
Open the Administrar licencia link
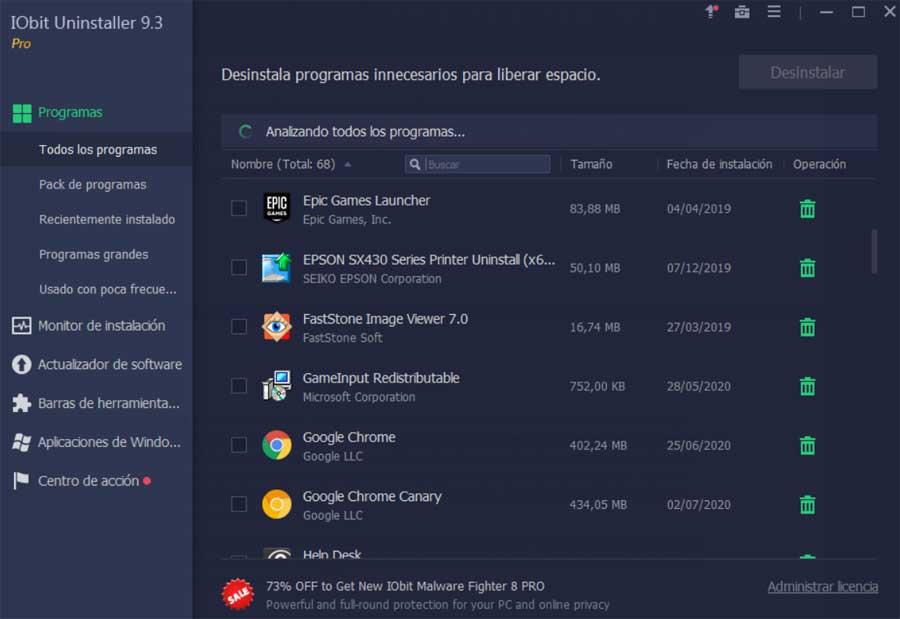click(823, 587)
